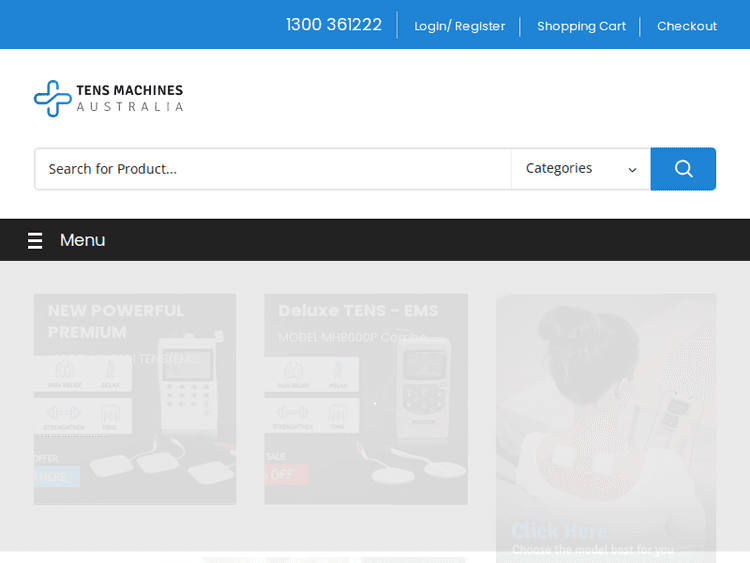Open the Categories dropdown

tap(580, 169)
